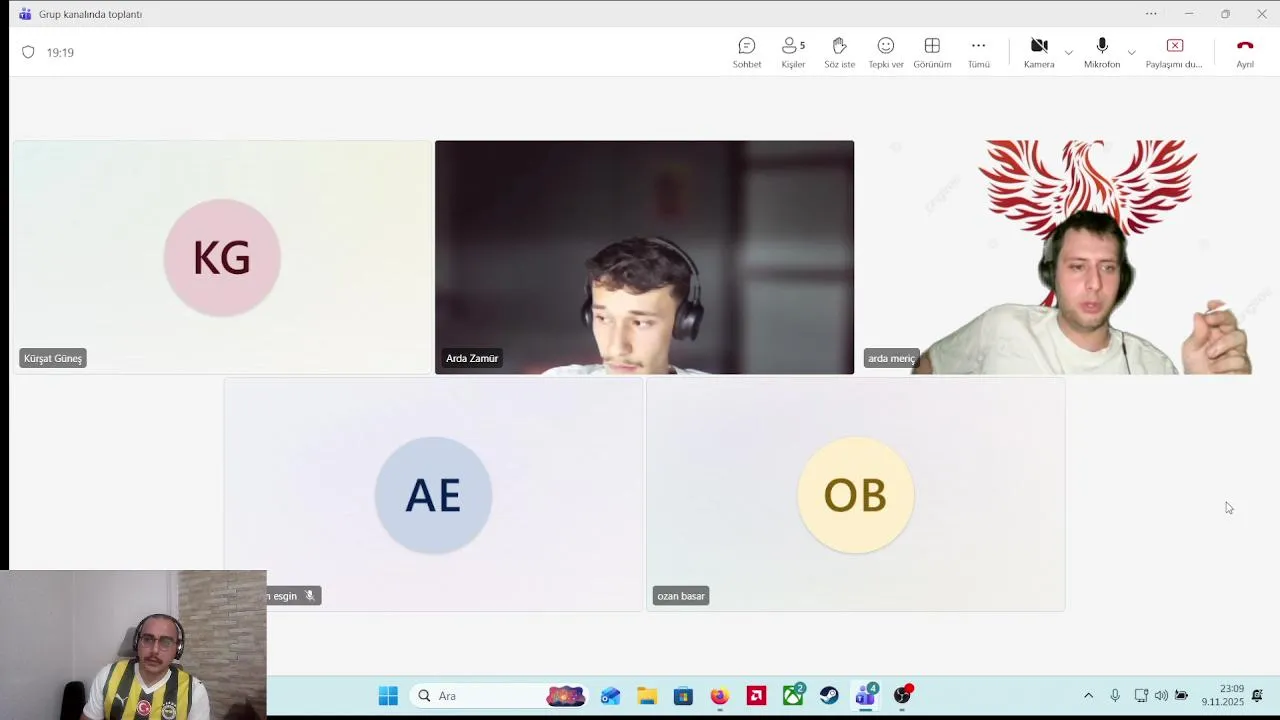
Task: Stop sharing with Paylaşımı durdur
Action: tap(1174, 53)
